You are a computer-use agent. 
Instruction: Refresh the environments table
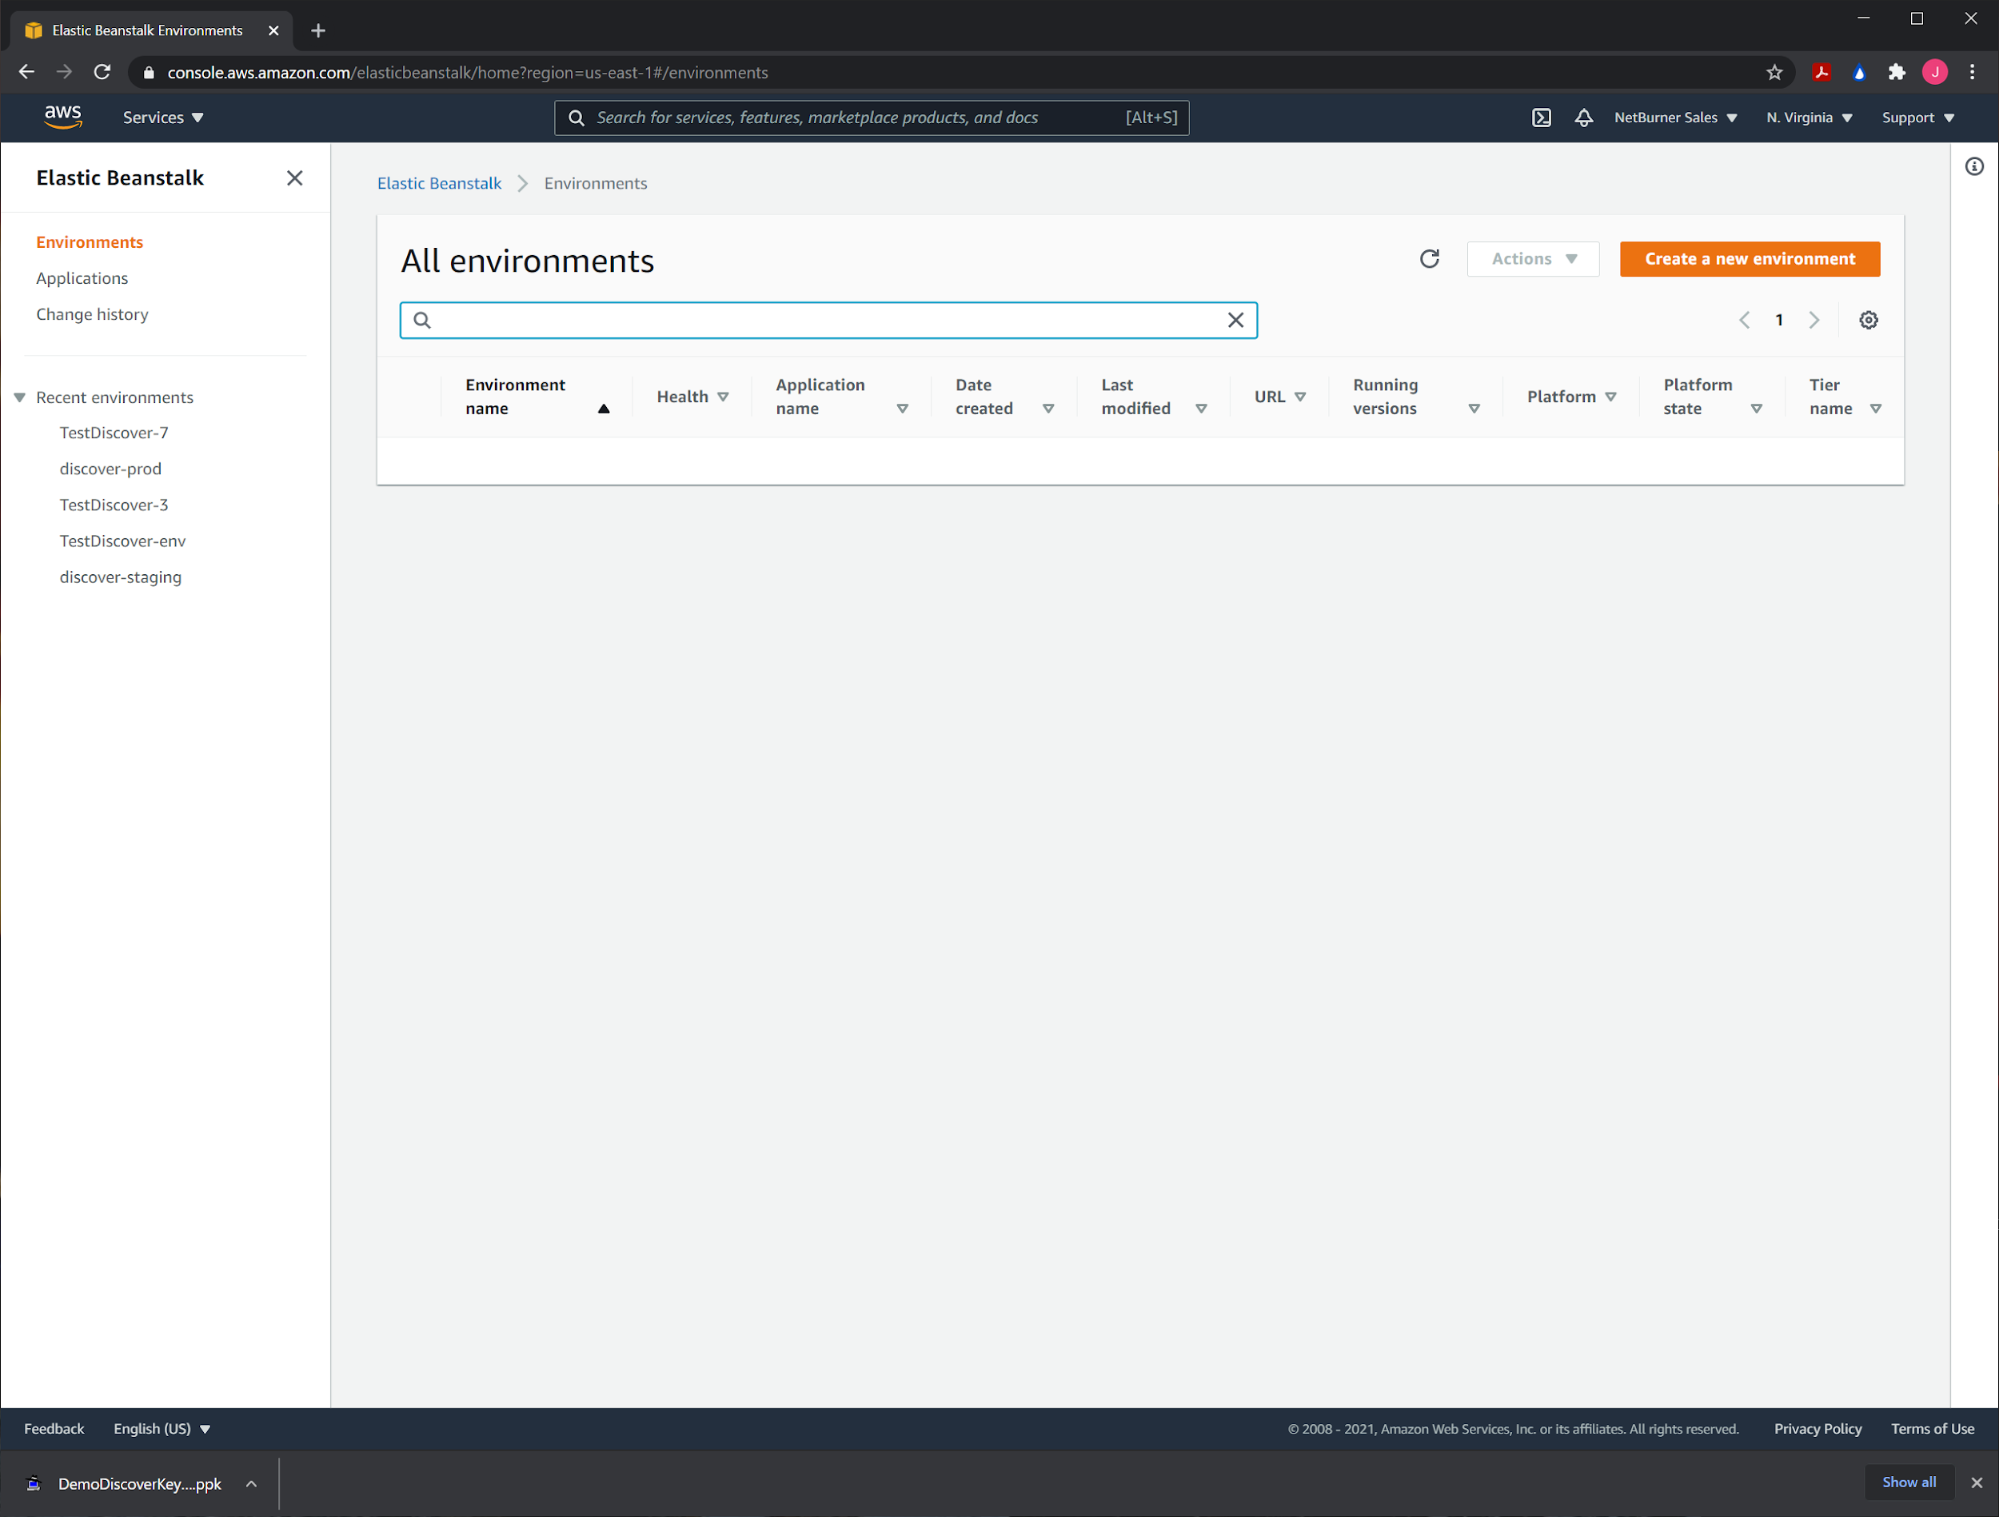(1429, 259)
